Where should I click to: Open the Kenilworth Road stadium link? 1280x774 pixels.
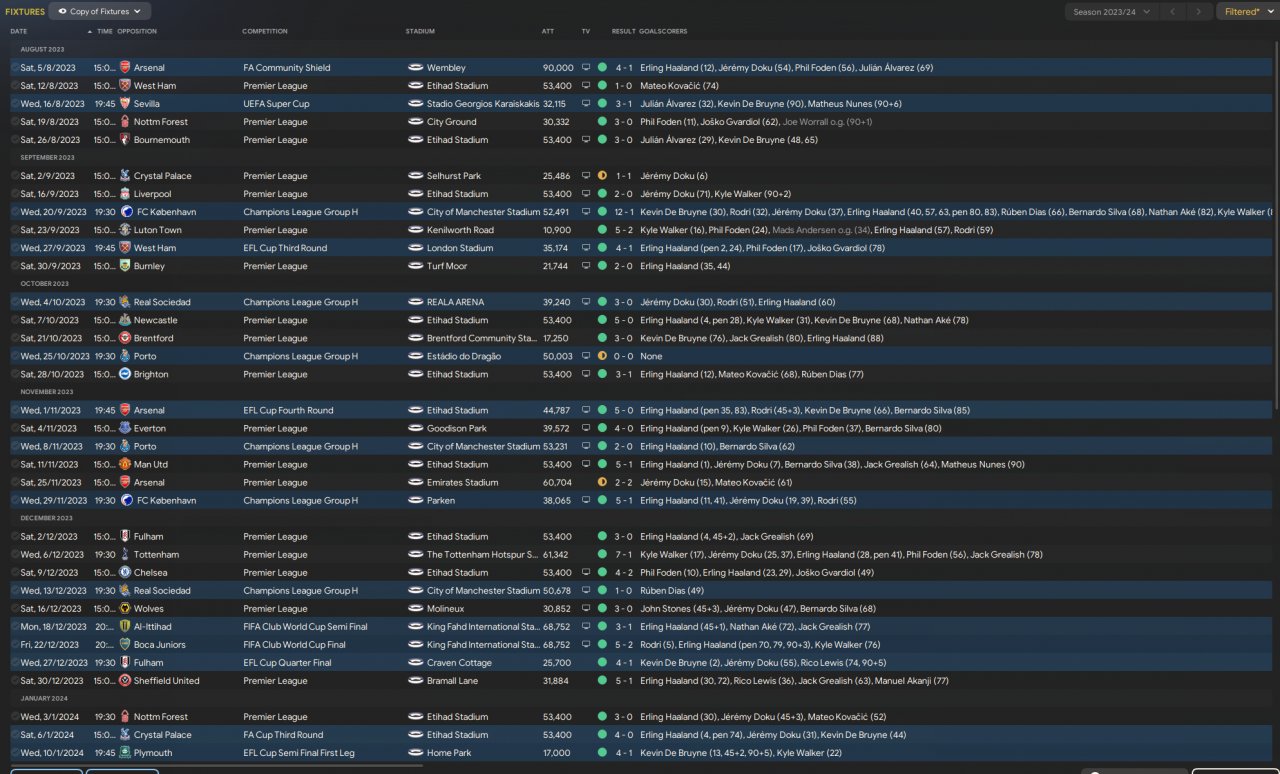coord(460,230)
